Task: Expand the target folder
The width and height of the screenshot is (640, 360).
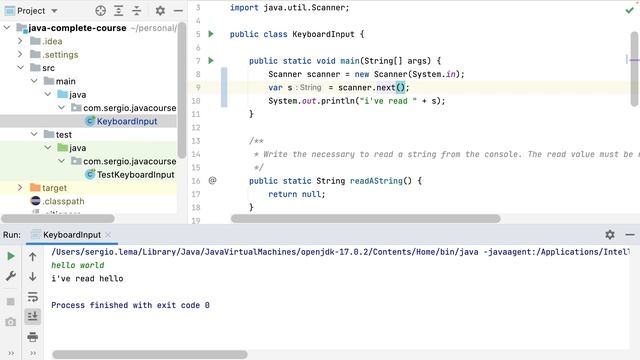Action: click(x=20, y=188)
